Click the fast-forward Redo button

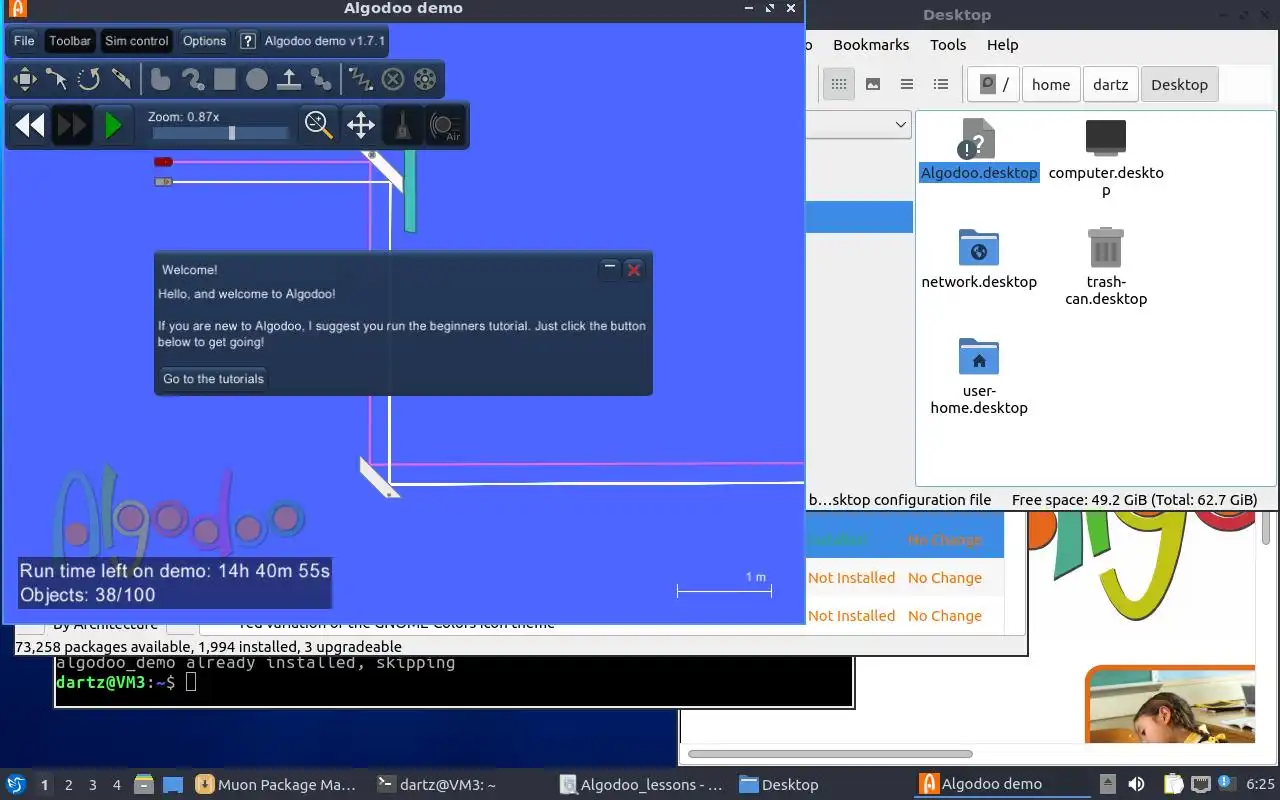(x=72, y=125)
